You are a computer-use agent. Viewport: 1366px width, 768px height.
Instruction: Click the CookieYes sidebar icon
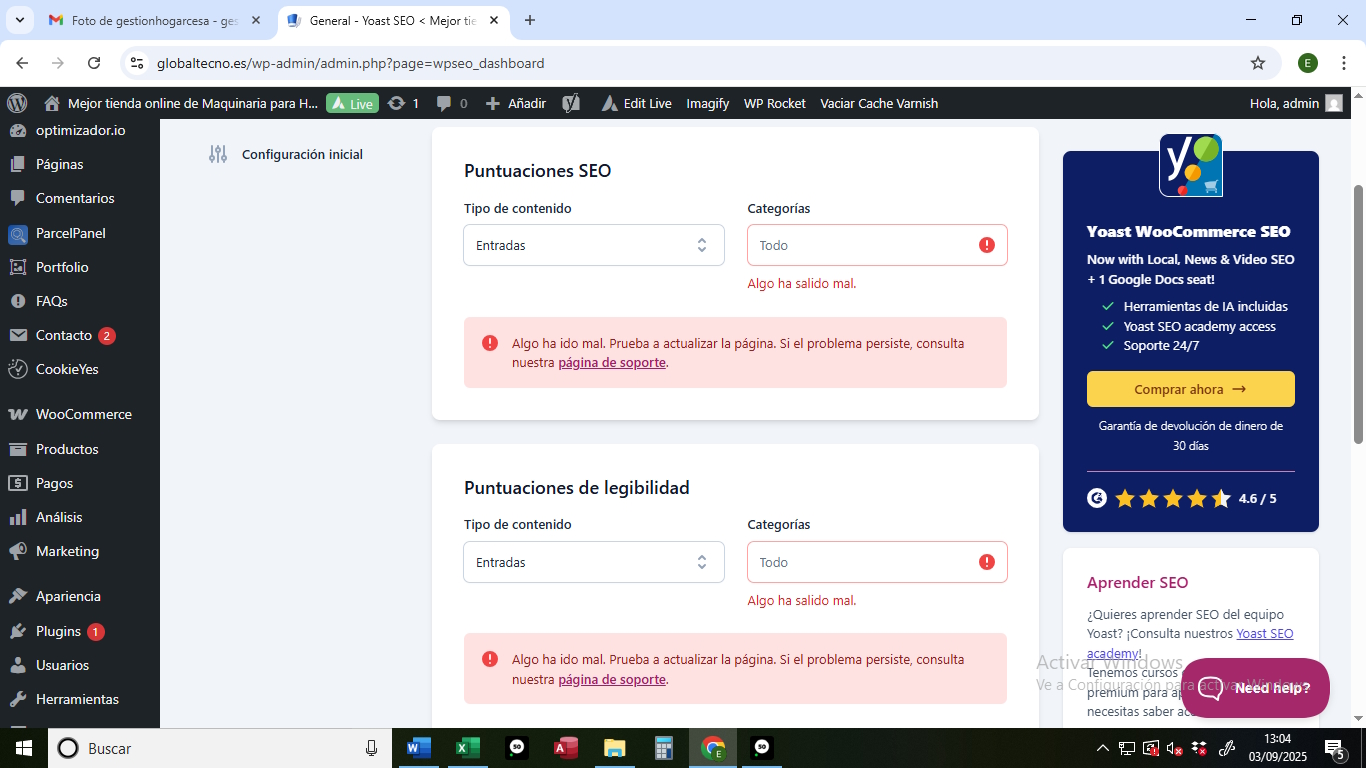click(x=17, y=369)
